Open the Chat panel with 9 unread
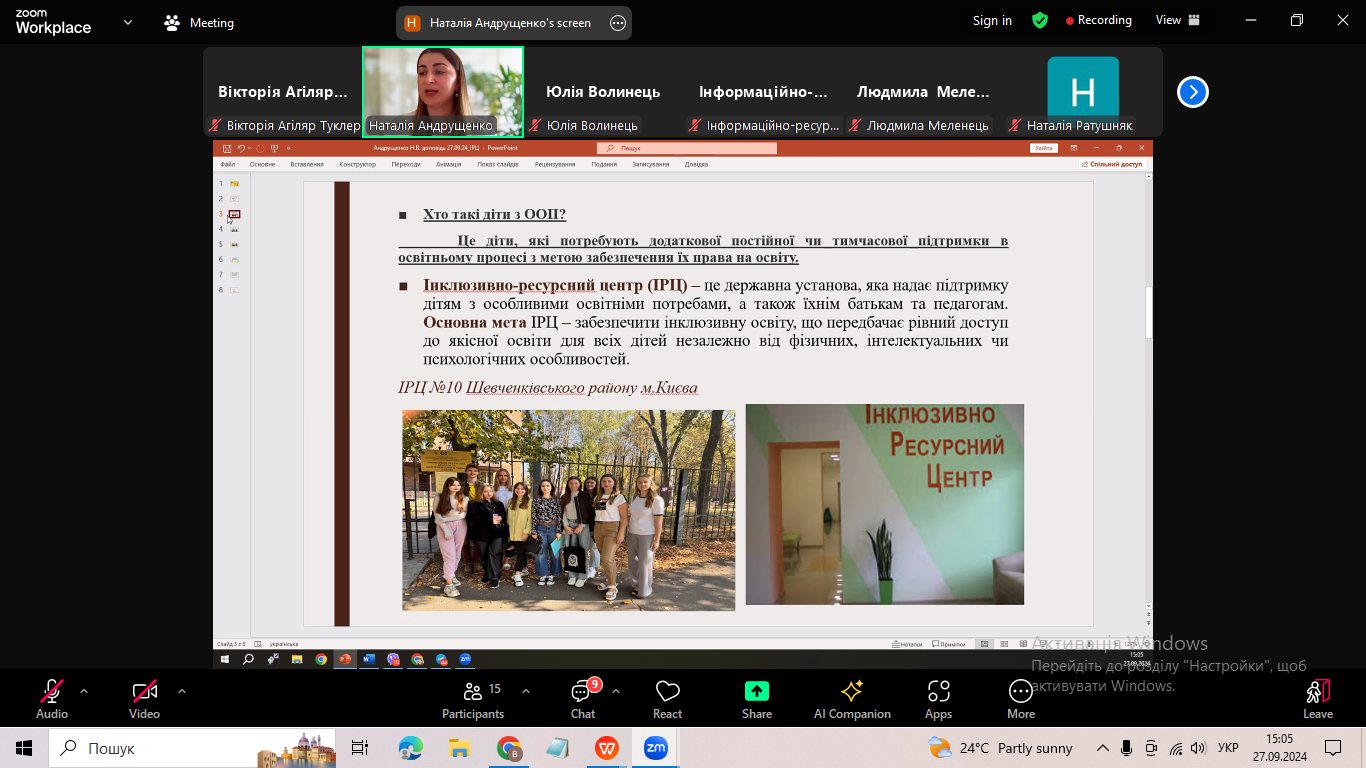Screen dimensions: 1366x768 [583, 698]
